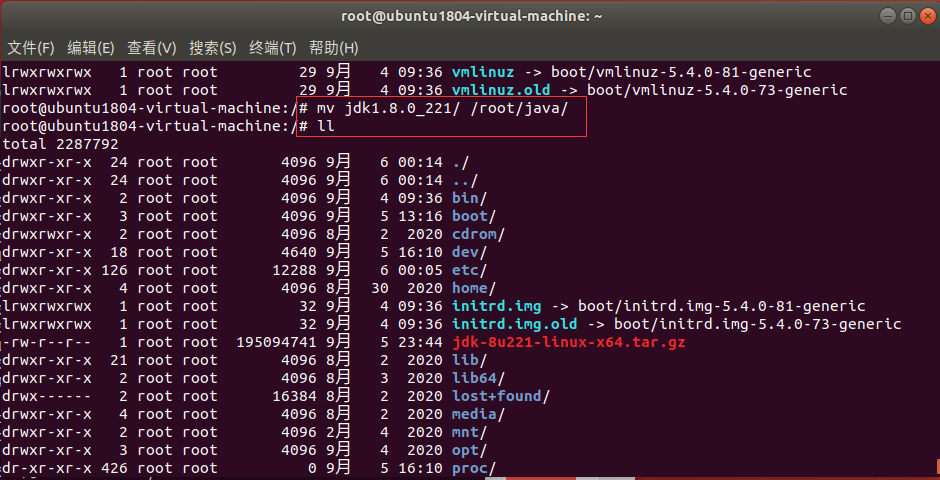
Task: Click the lost+found/ directory entry
Action: 501,396
